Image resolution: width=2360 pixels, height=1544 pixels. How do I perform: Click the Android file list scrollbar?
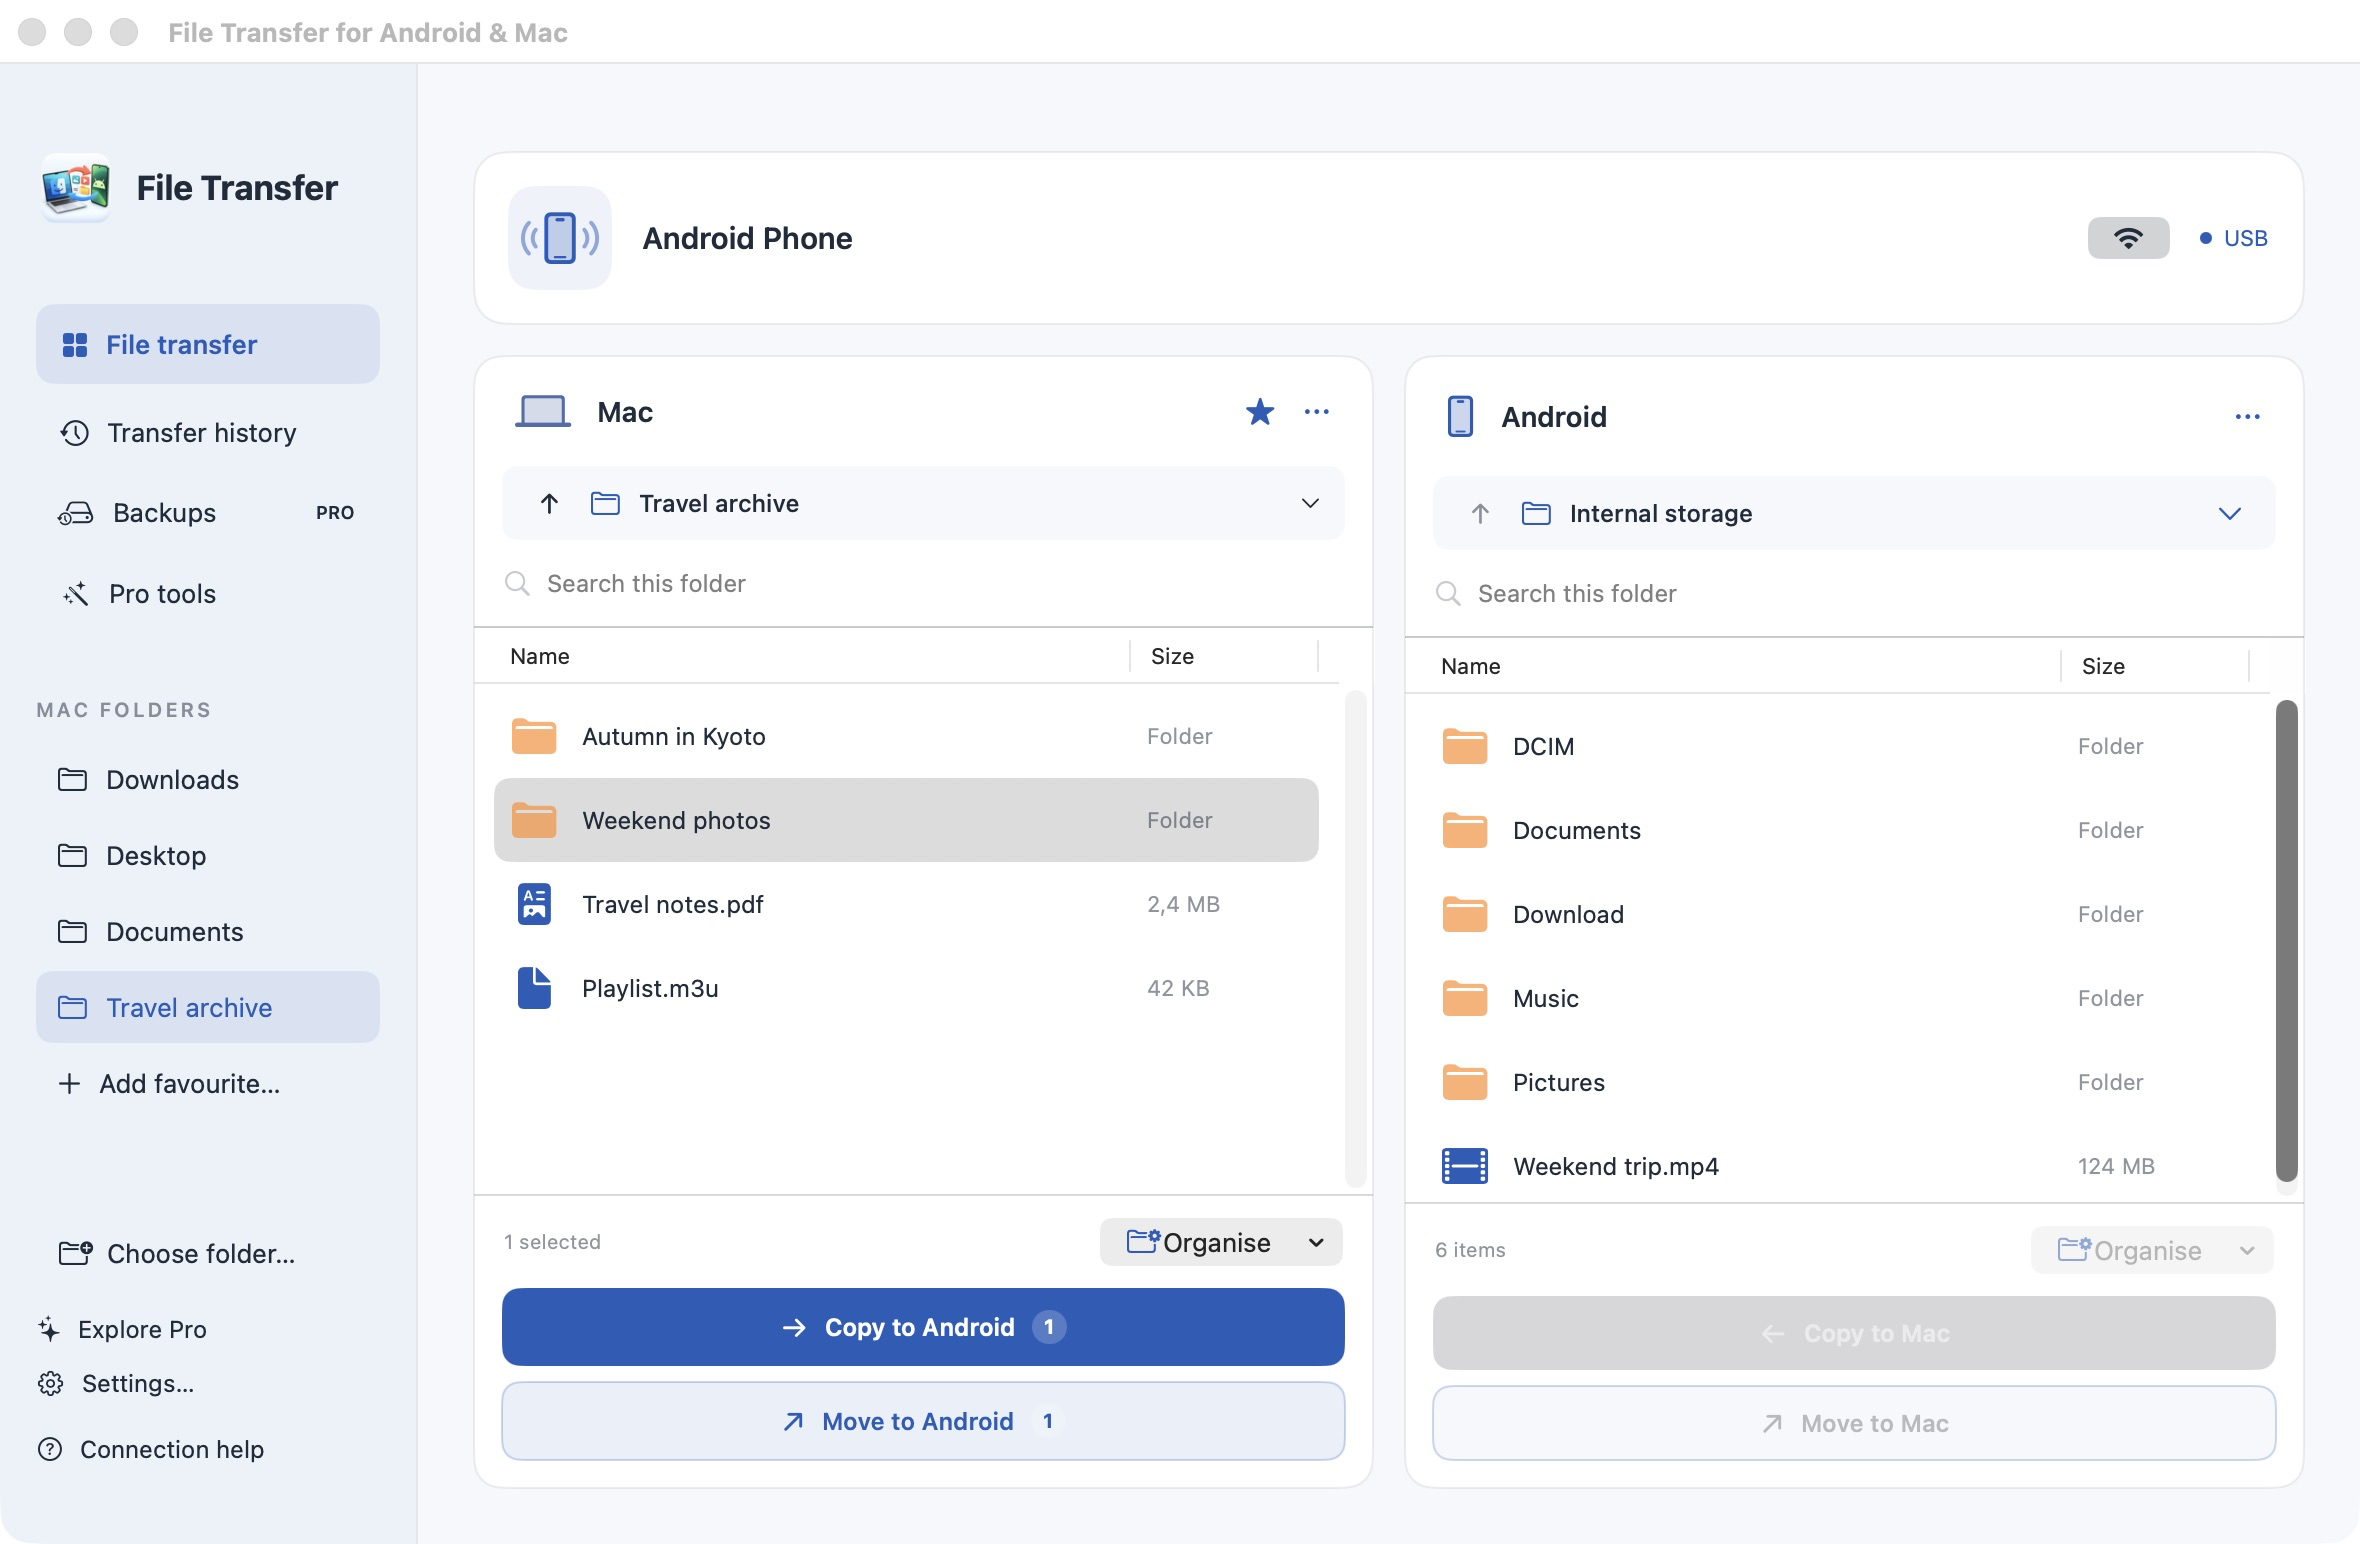[2286, 941]
